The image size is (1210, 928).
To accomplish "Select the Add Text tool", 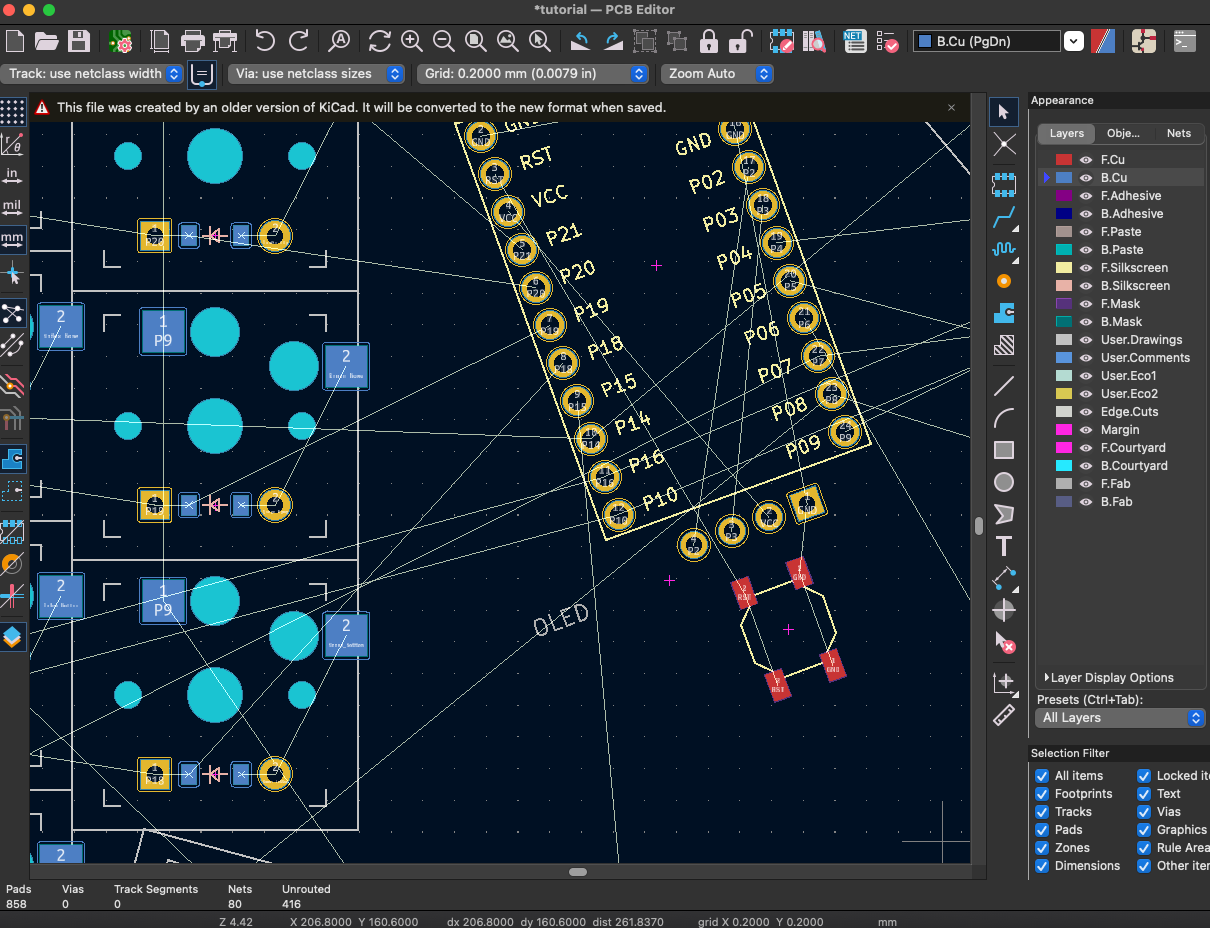I will tap(1004, 546).
